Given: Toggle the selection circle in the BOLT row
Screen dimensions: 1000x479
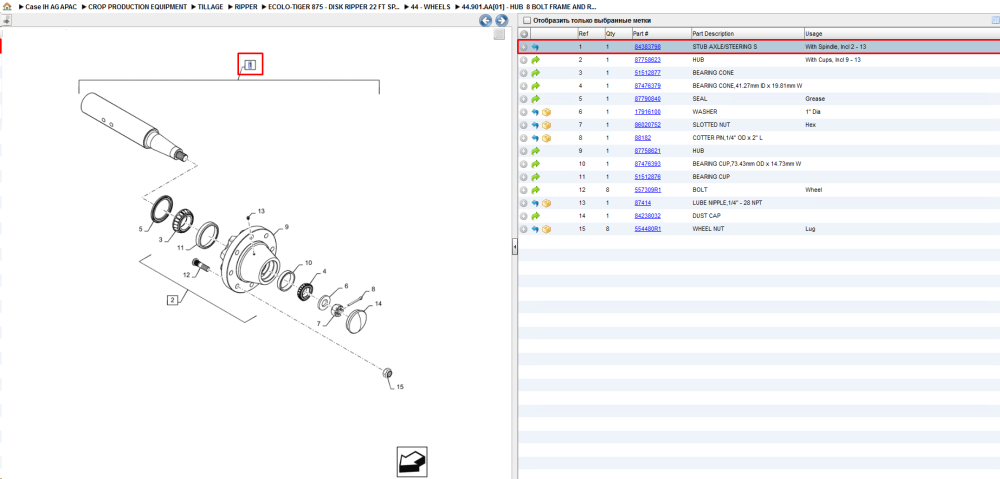Looking at the screenshot, I should click(524, 190).
